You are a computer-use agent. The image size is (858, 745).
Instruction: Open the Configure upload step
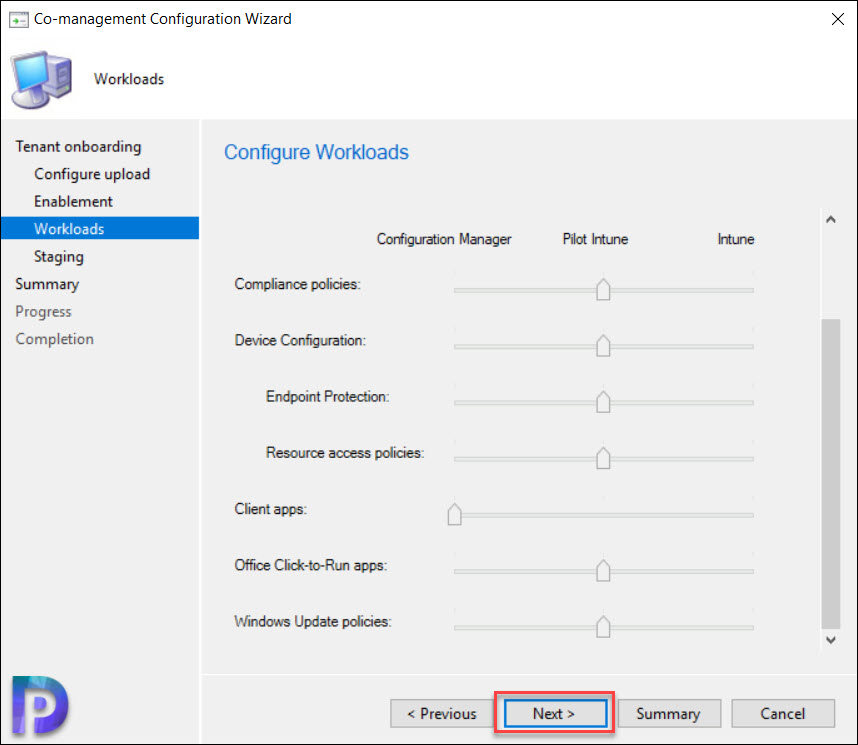(x=92, y=174)
